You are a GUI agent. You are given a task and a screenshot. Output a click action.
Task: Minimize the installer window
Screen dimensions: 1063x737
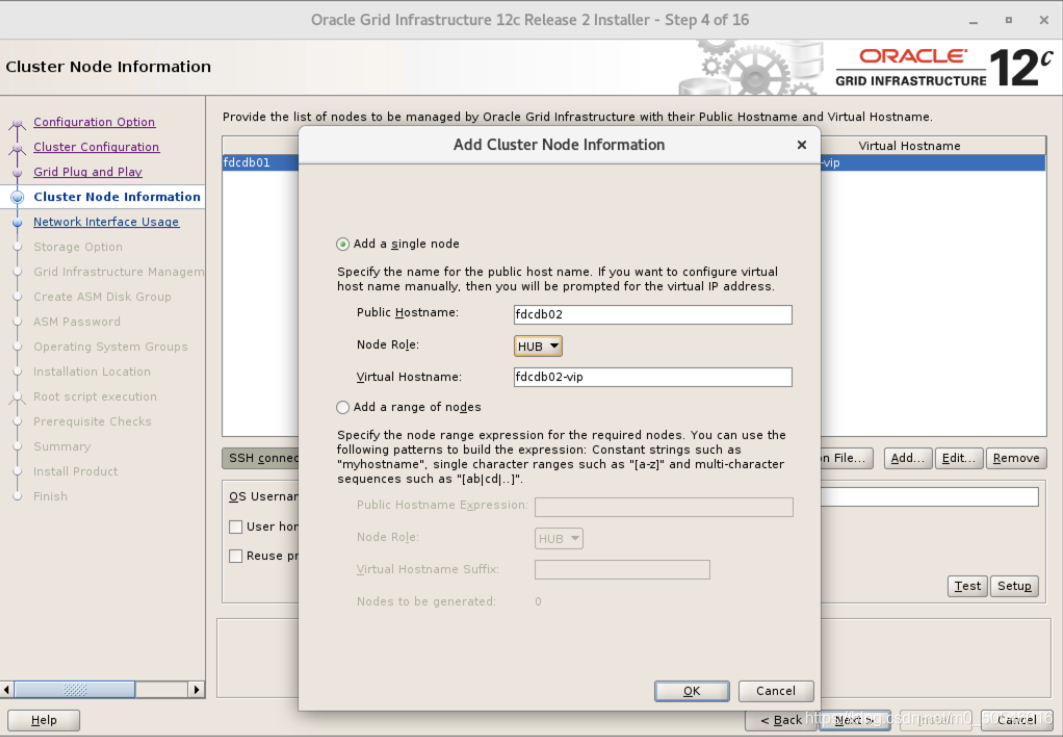[x=974, y=20]
